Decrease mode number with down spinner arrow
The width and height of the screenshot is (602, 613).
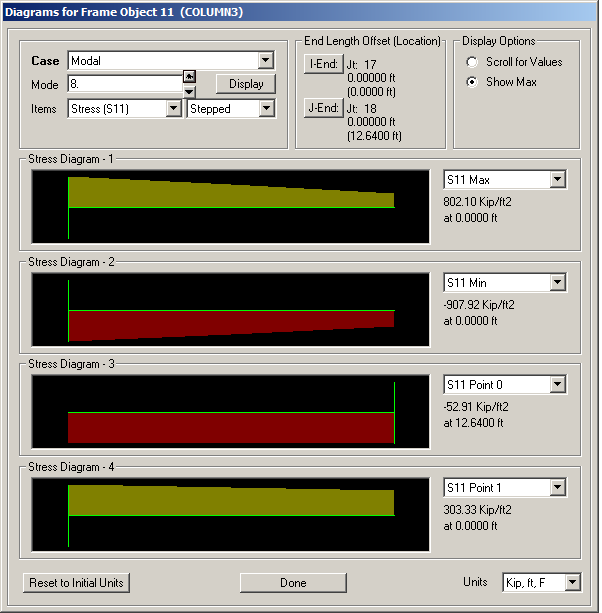point(189,91)
